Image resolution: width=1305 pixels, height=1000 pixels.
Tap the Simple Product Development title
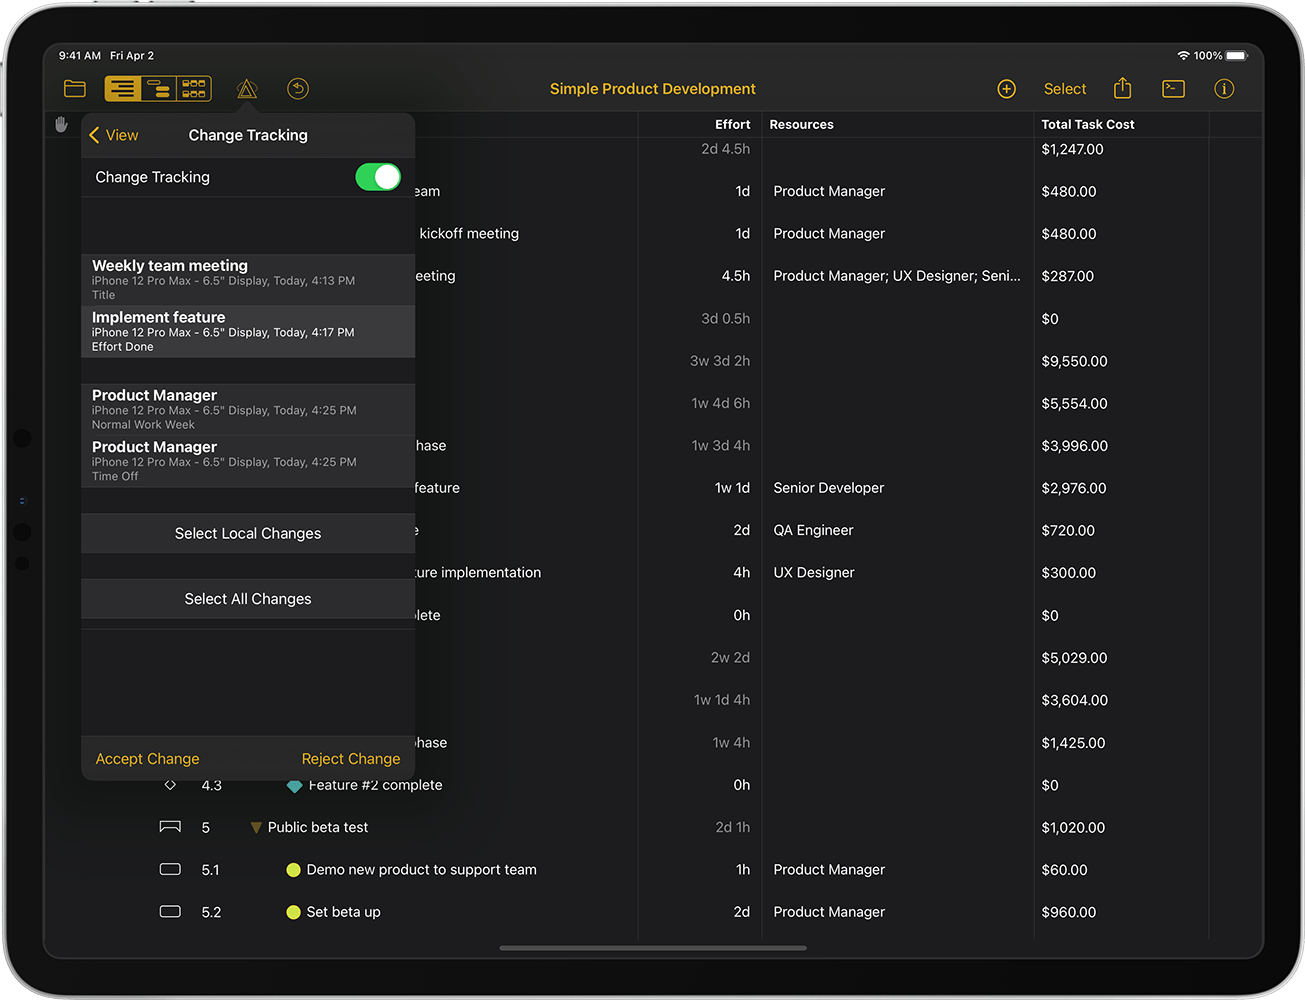click(x=653, y=89)
